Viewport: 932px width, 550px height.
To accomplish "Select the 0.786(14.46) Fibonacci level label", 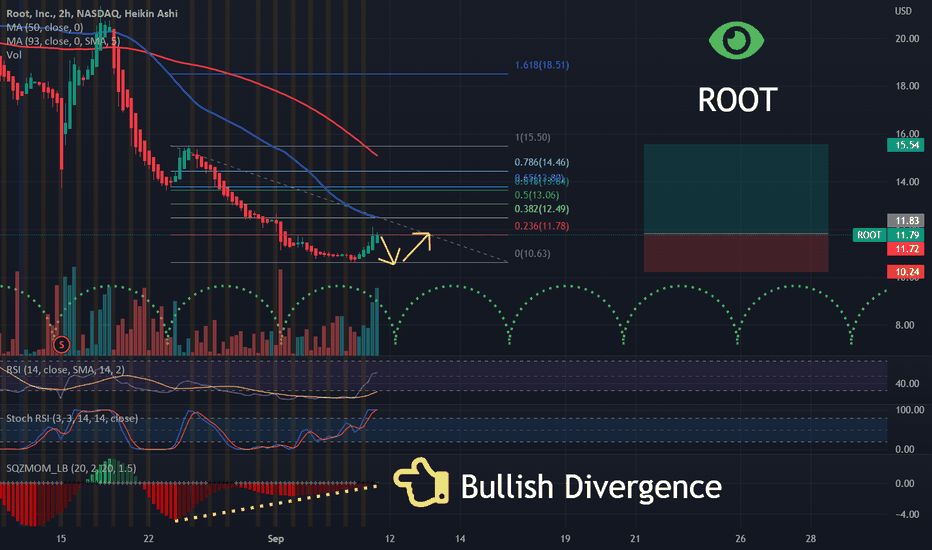I will pyautogui.click(x=541, y=162).
